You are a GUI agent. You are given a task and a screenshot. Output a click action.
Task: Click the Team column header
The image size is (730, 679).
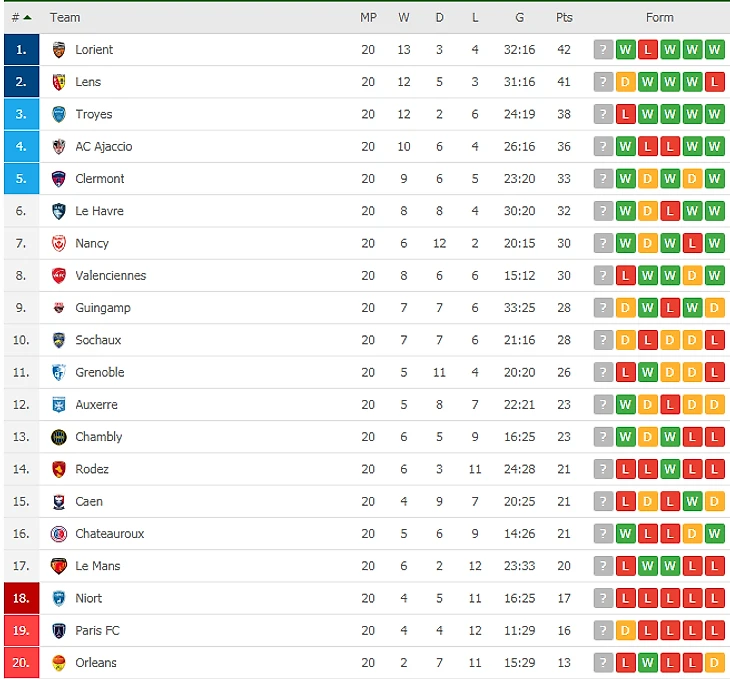click(65, 17)
